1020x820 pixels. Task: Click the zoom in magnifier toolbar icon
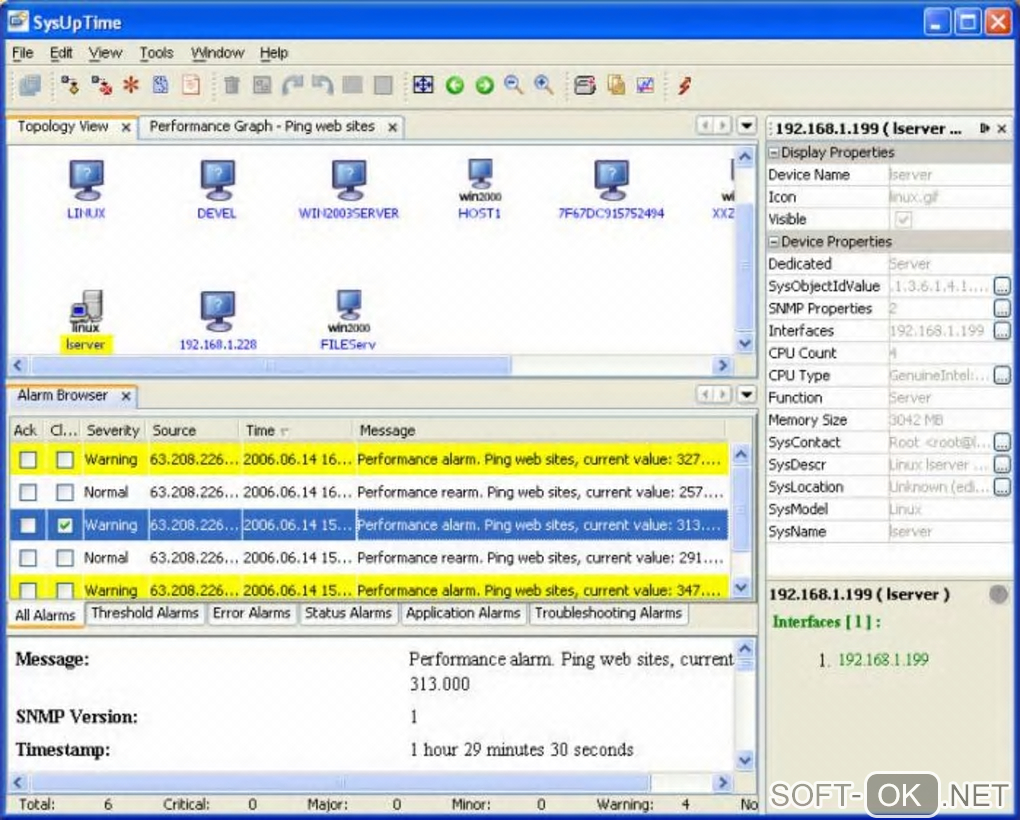tap(544, 86)
